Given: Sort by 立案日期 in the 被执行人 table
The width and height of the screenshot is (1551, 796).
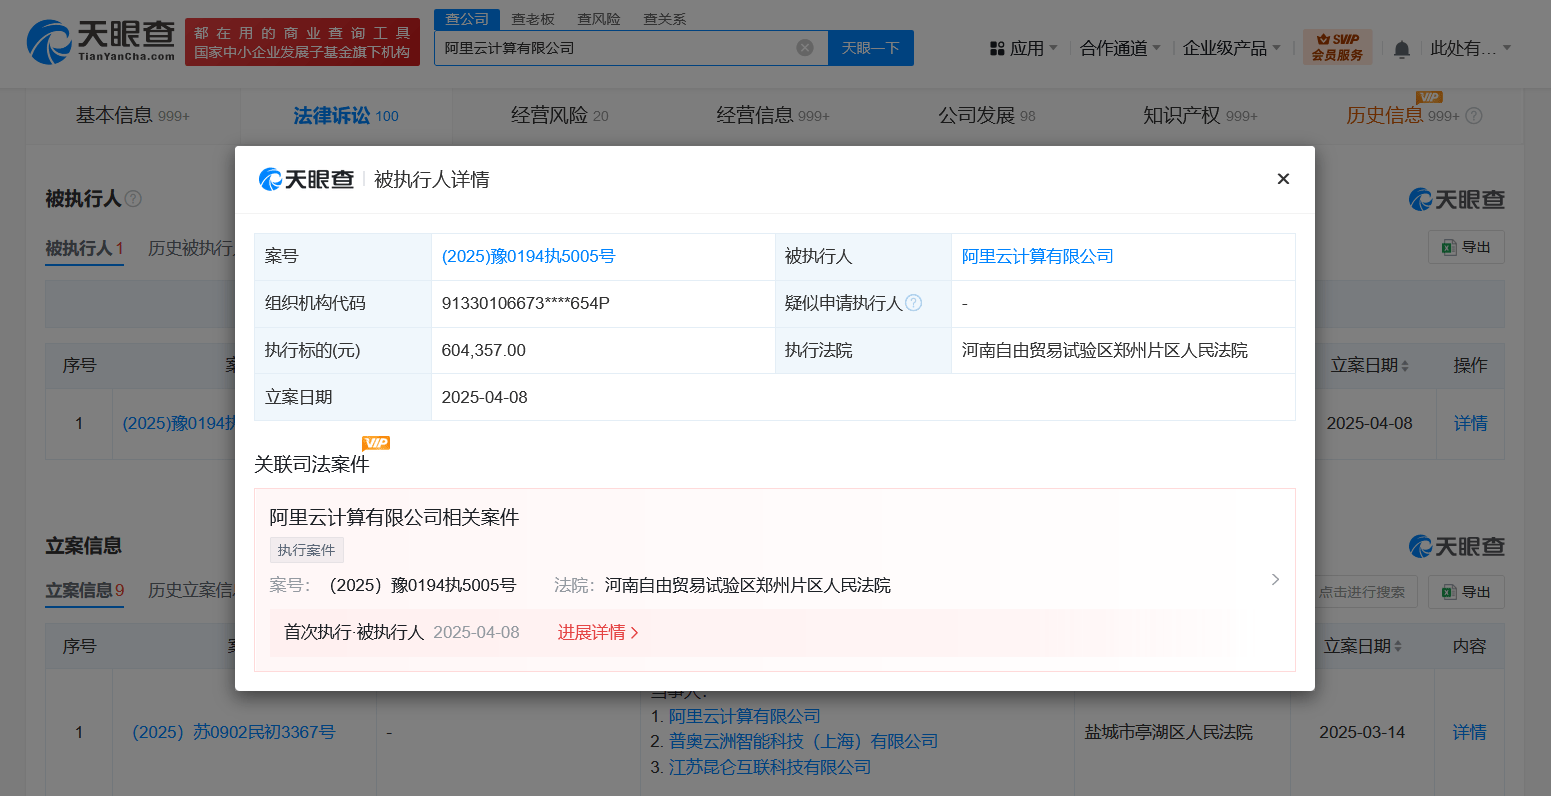Looking at the screenshot, I should 1404,366.
